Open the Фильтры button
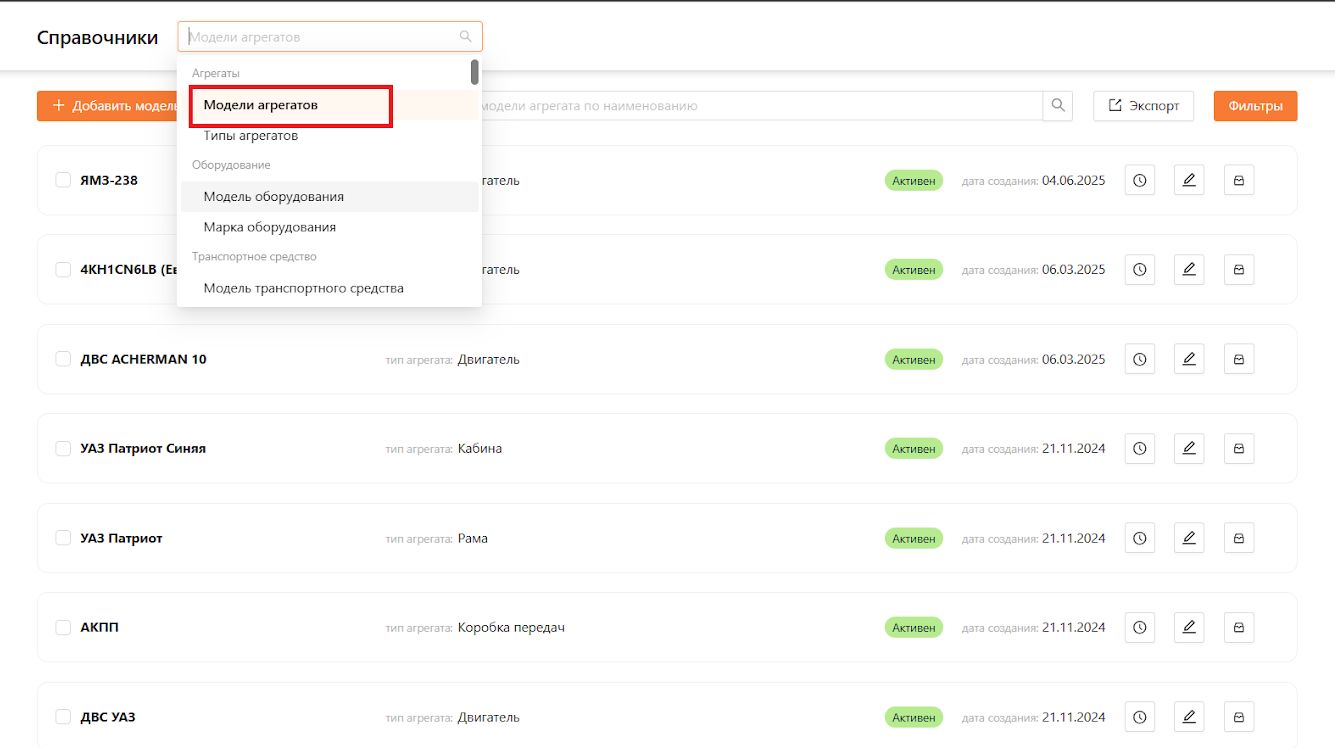Screen dimensions: 1335x748 1256,106
